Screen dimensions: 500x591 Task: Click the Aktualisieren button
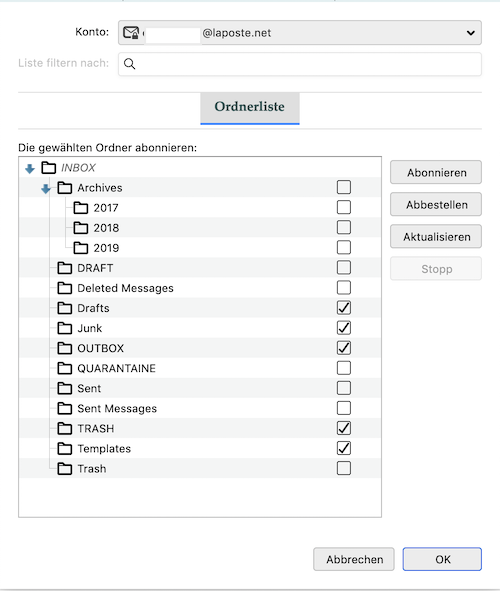pos(436,236)
